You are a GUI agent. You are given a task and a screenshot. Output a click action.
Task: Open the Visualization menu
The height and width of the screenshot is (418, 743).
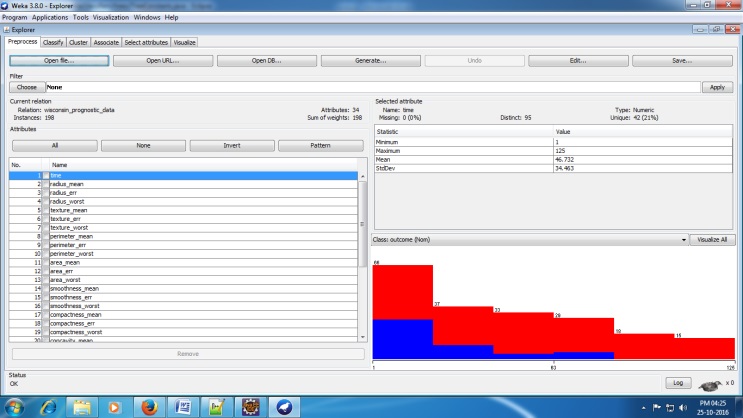tap(110, 17)
